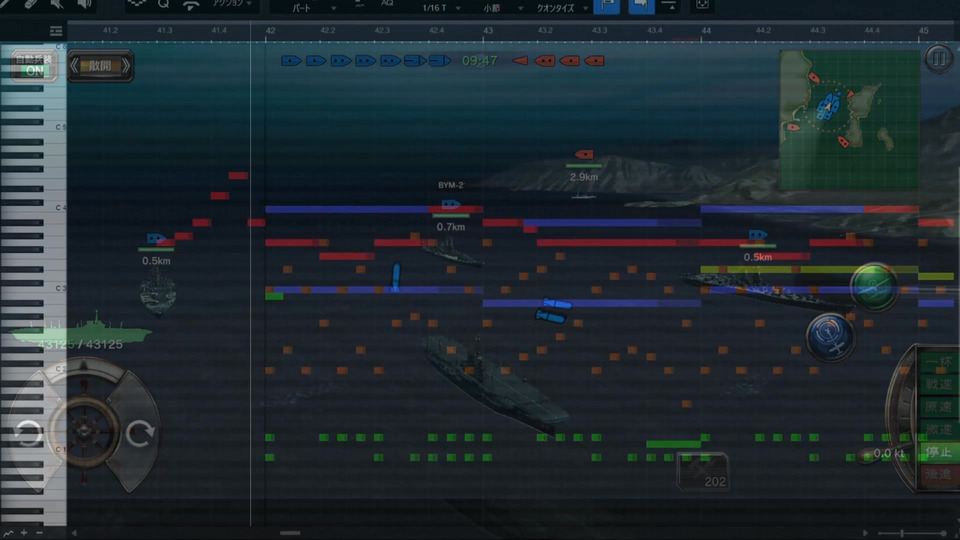This screenshot has height=540, width=960.
Task: Select the BYM-2 allied ship marker
Action: (451, 204)
